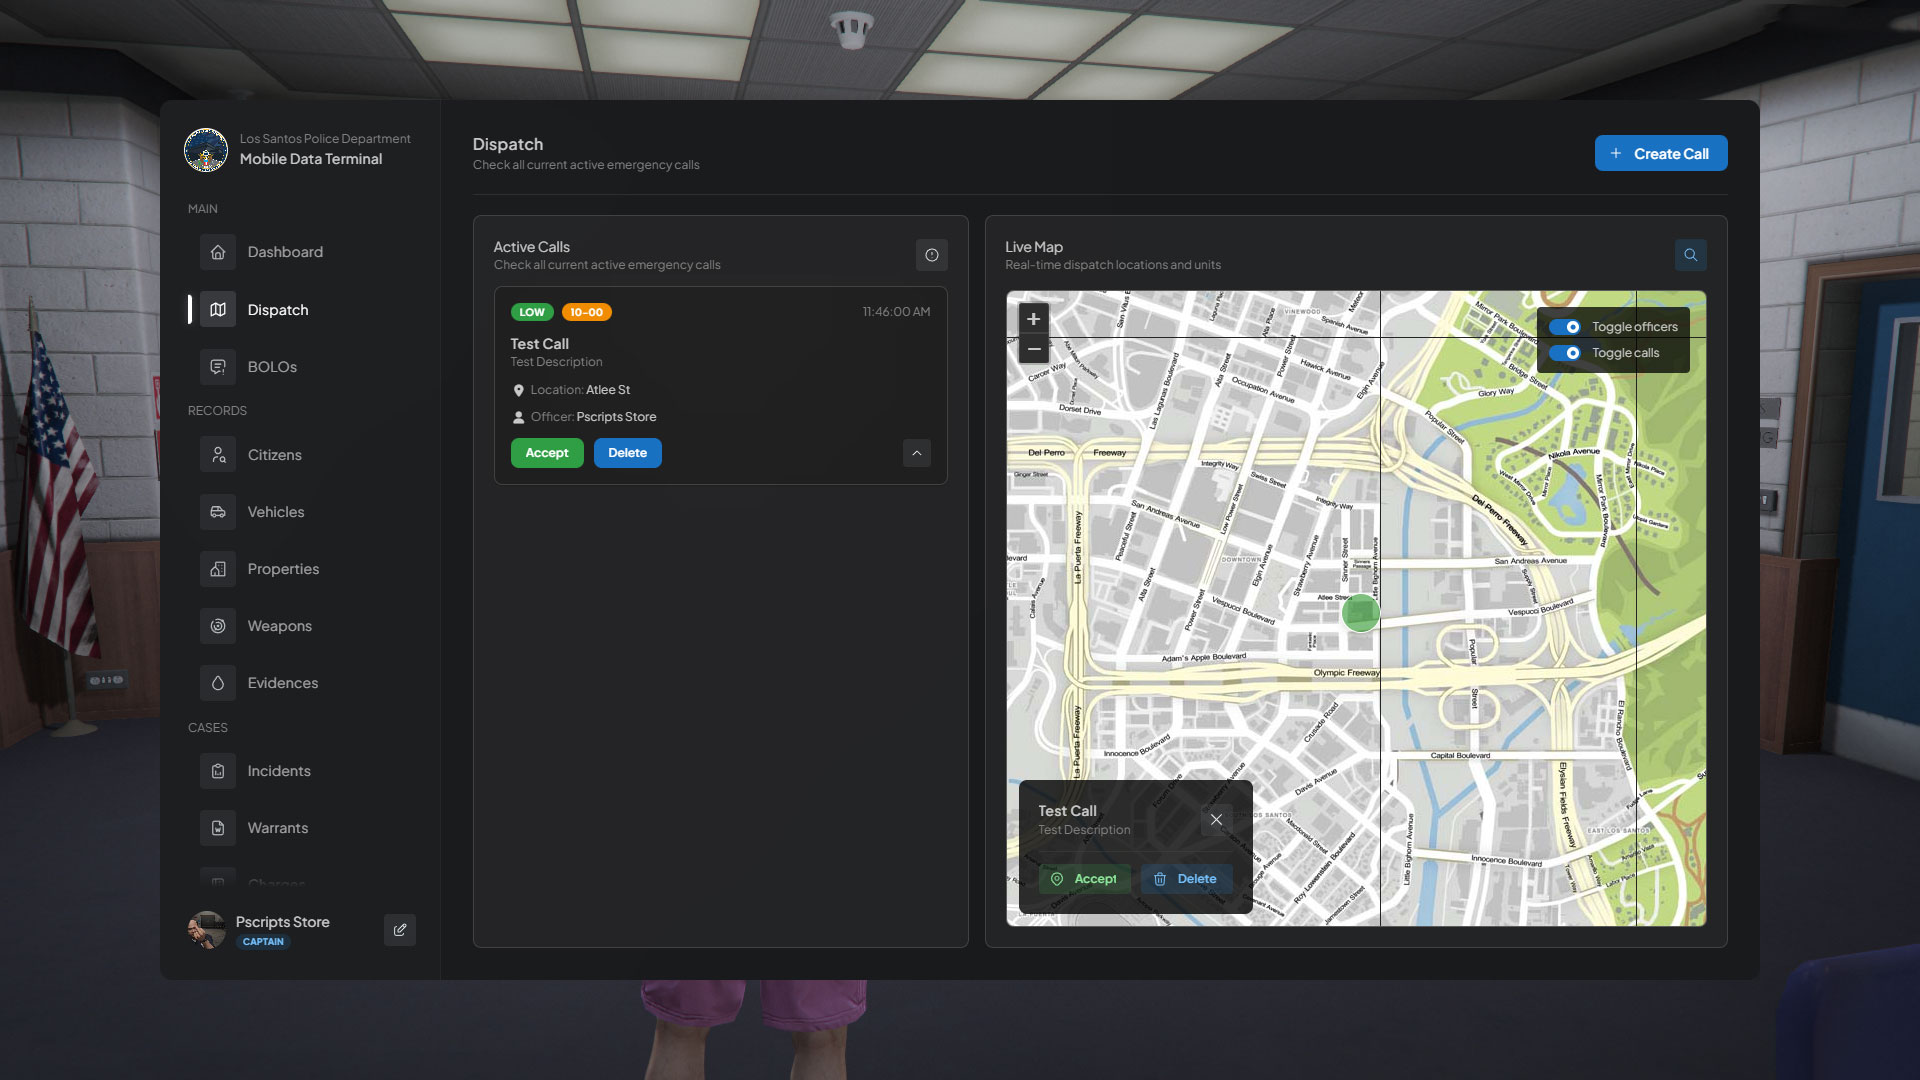Accept the call in Active Calls card
Viewport: 1920px width, 1080px height.
(x=547, y=453)
